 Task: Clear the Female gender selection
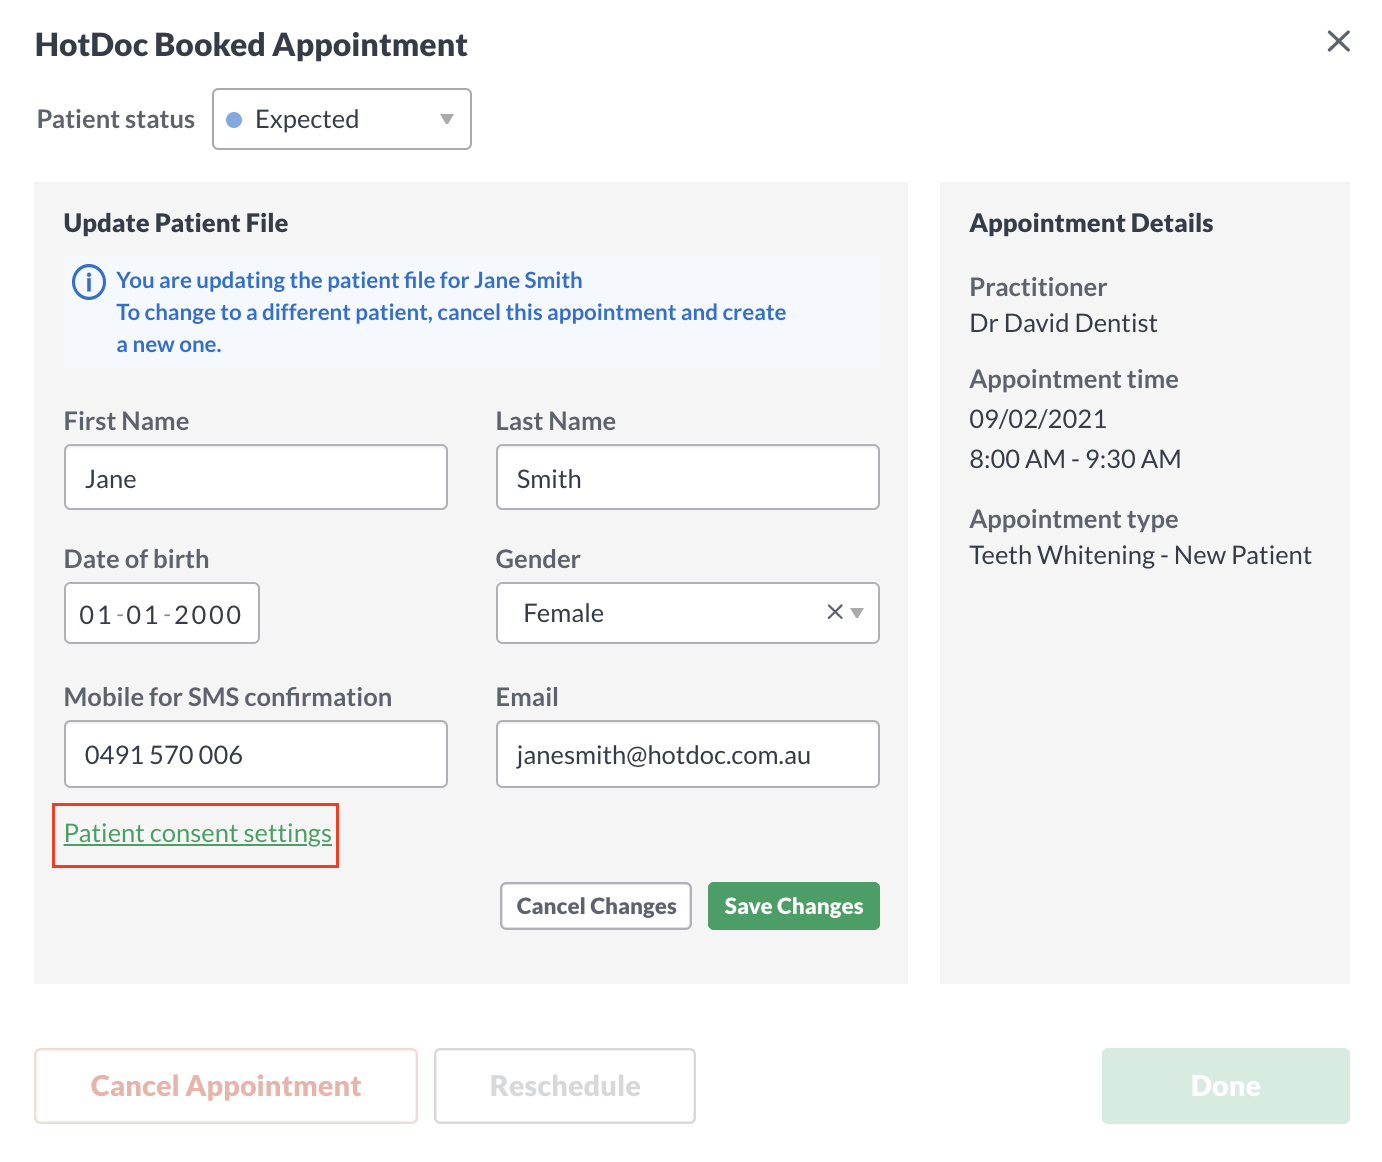coord(835,612)
